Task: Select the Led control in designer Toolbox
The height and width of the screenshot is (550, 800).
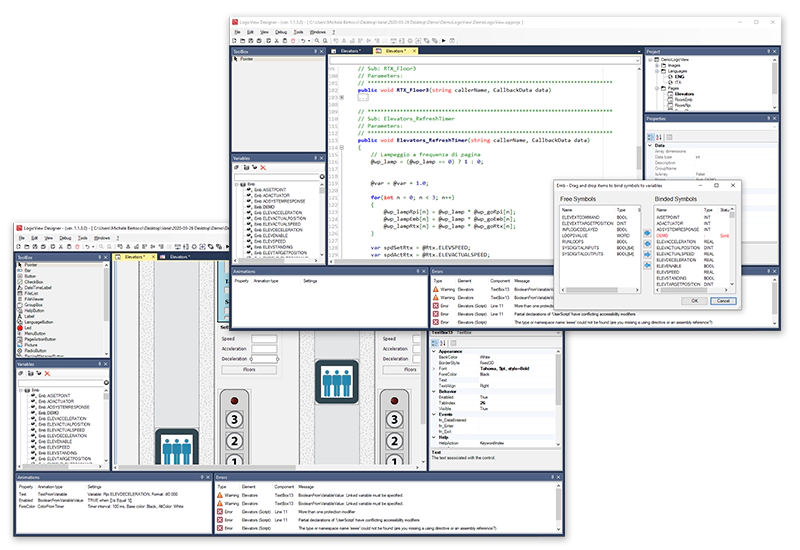Action: click(x=25, y=328)
